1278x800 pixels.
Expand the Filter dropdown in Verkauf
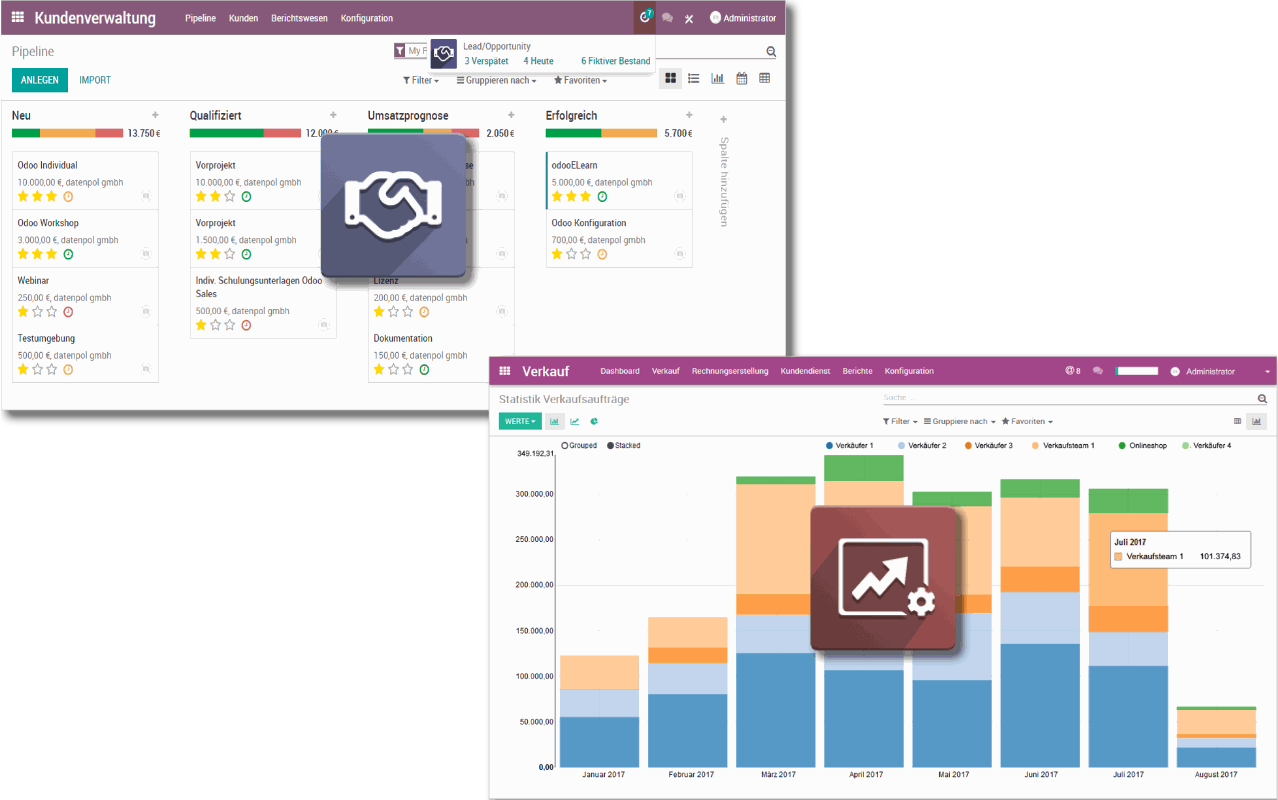[899, 421]
